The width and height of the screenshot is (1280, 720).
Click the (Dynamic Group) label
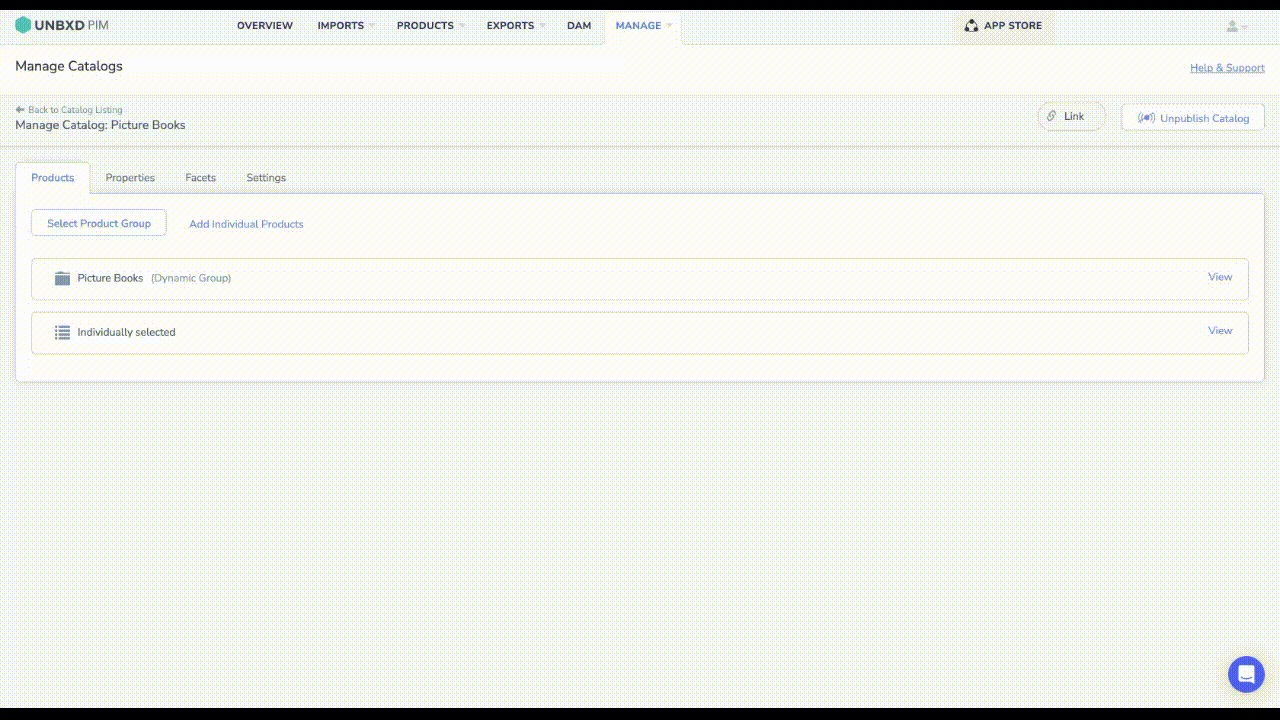191,278
